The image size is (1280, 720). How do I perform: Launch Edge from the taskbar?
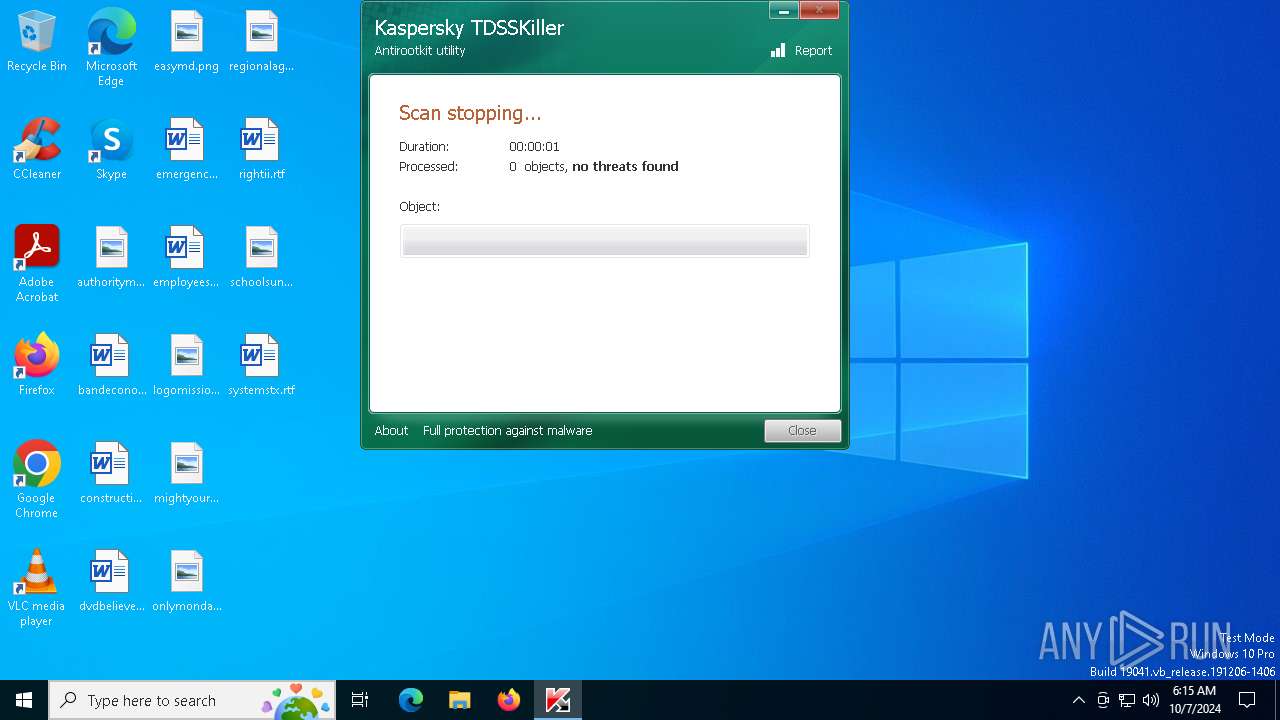pos(411,700)
